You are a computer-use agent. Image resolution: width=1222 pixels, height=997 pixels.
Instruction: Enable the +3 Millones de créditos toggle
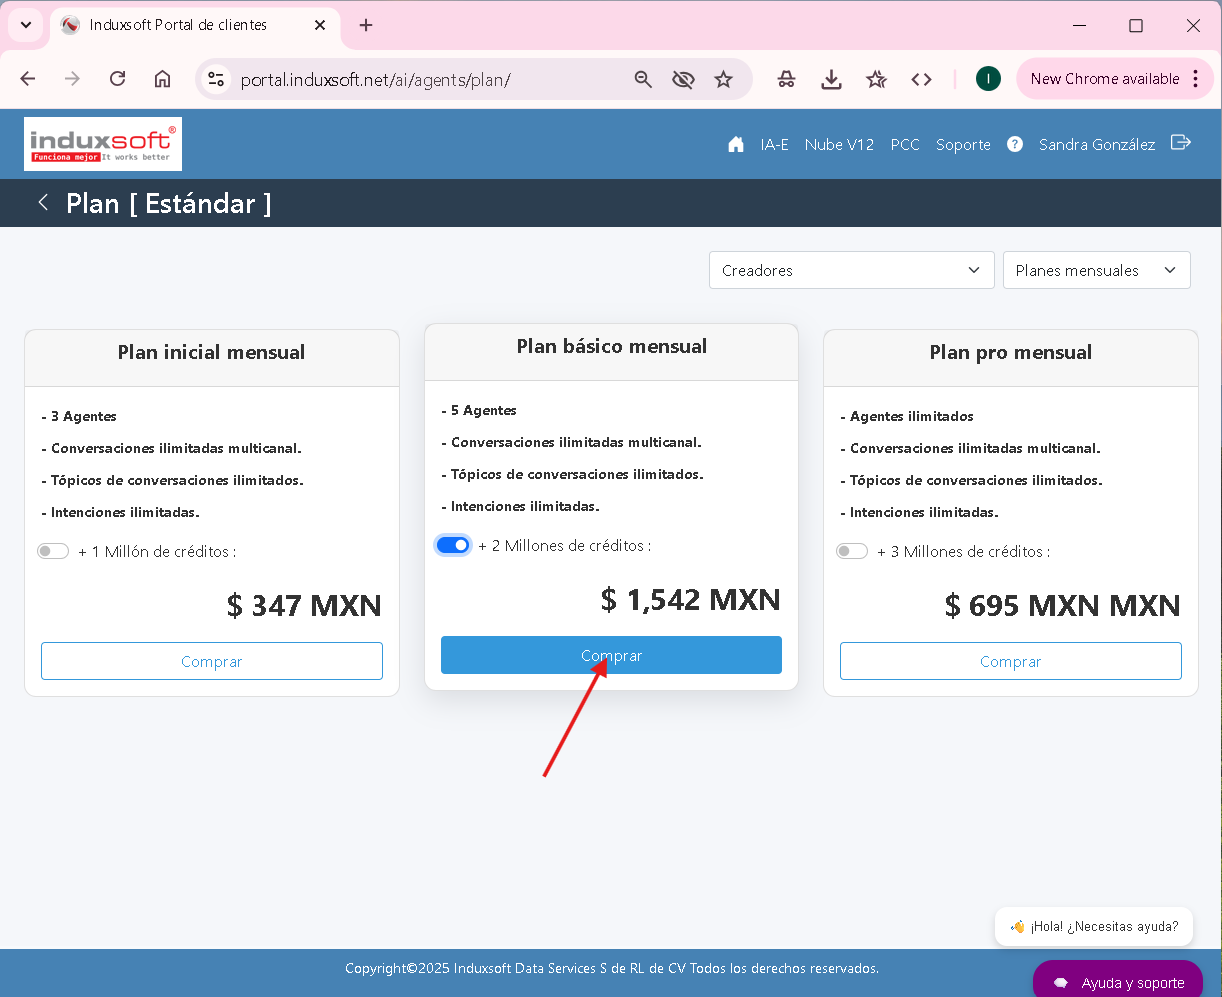click(x=852, y=551)
